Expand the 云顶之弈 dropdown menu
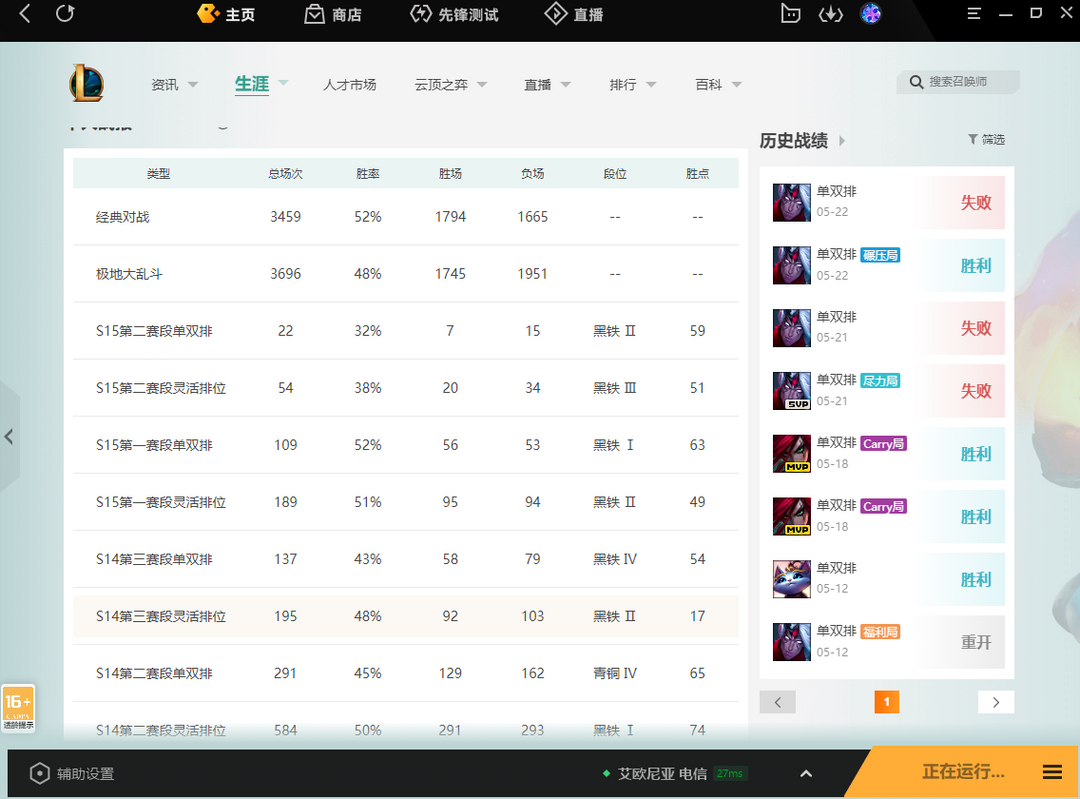Viewport: 1080px width, 799px height. tap(451, 85)
